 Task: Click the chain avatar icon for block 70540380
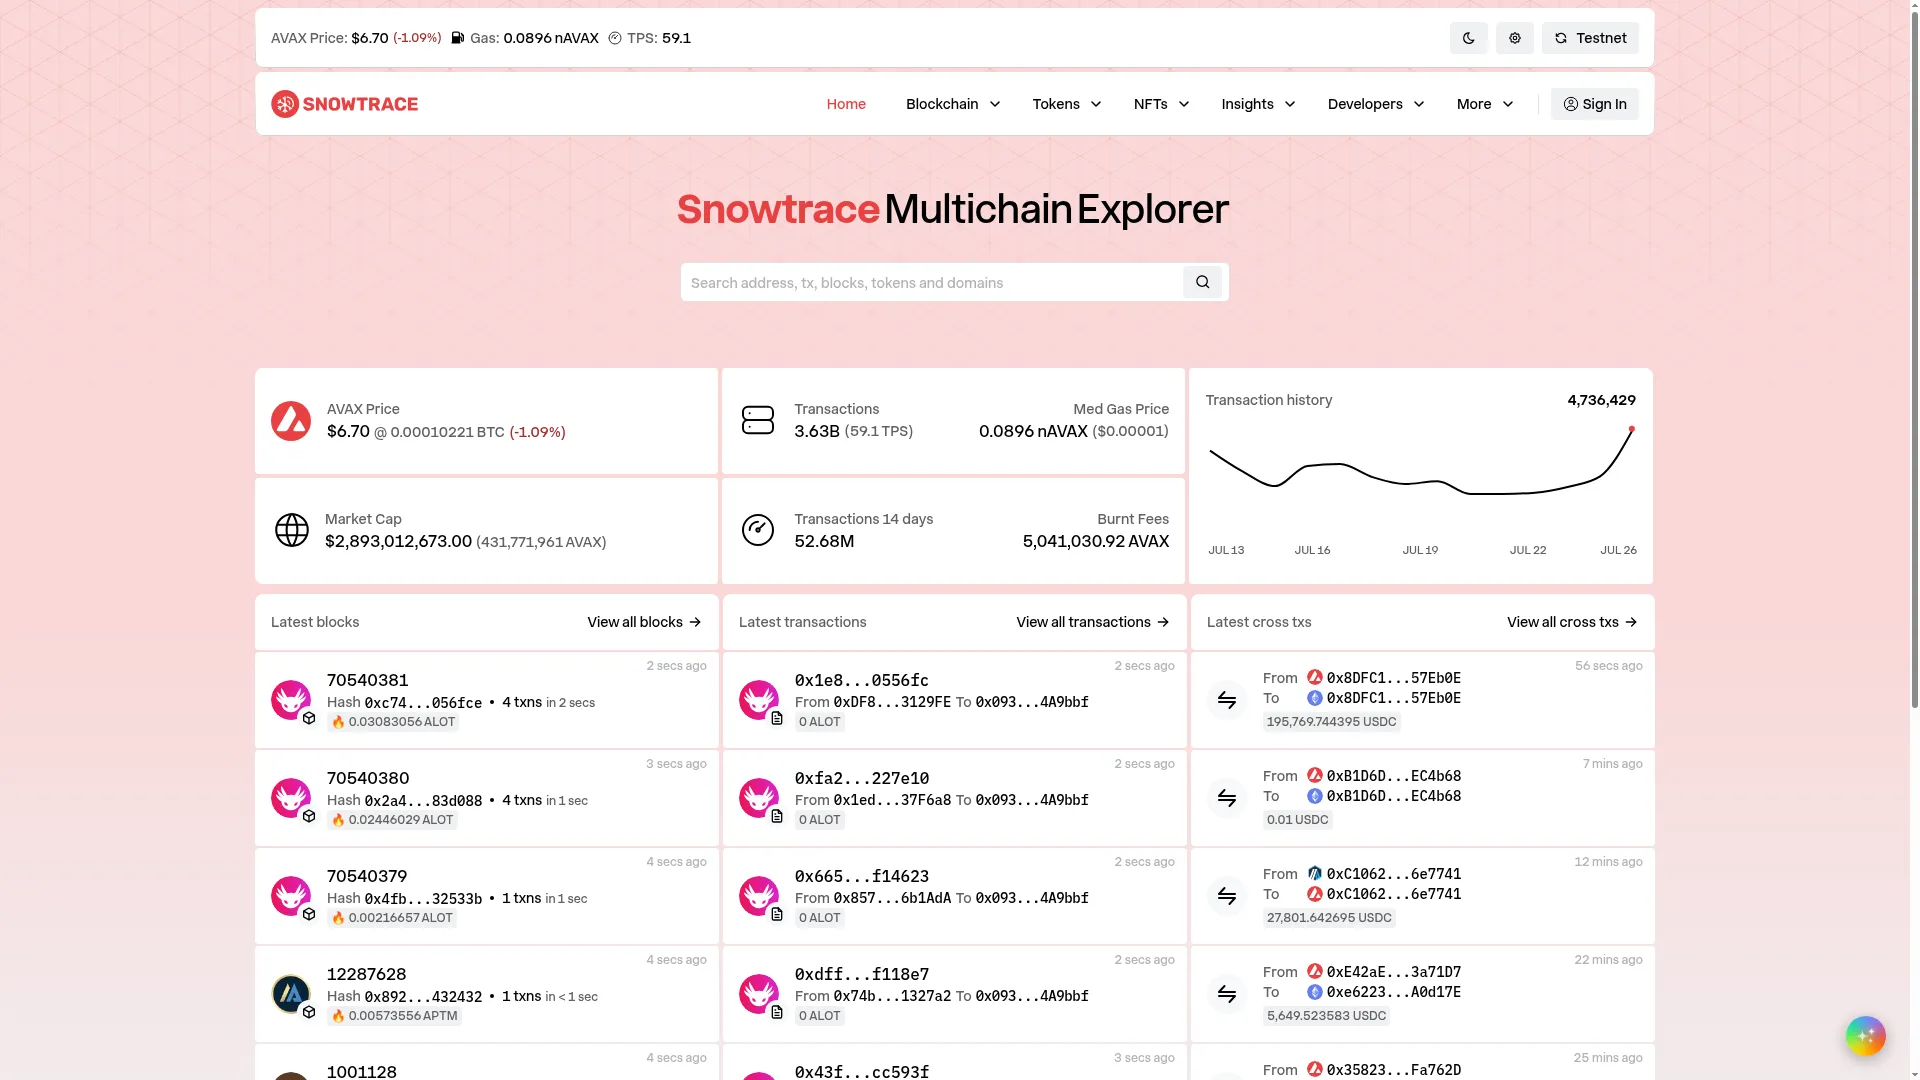[291, 798]
